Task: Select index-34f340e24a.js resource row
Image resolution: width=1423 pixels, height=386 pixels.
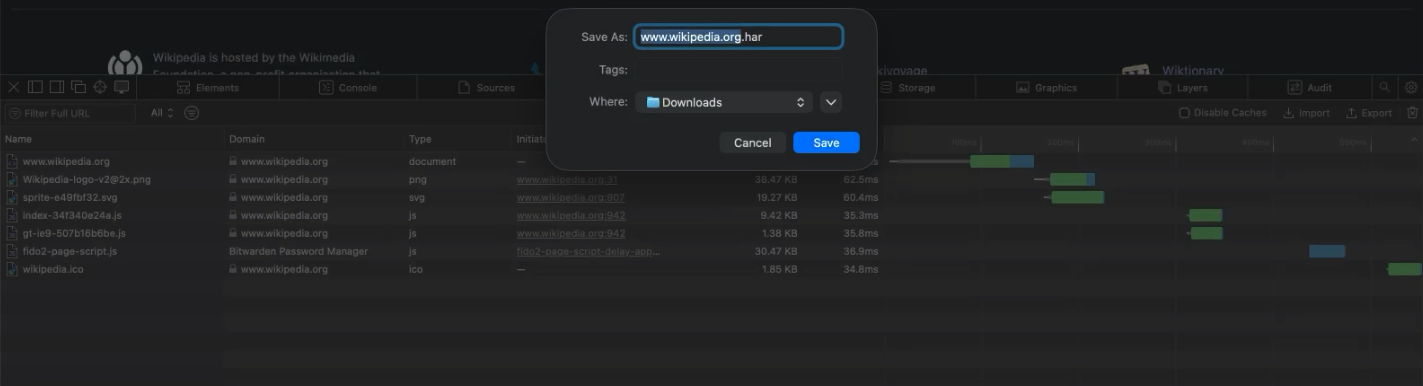Action: (711, 215)
